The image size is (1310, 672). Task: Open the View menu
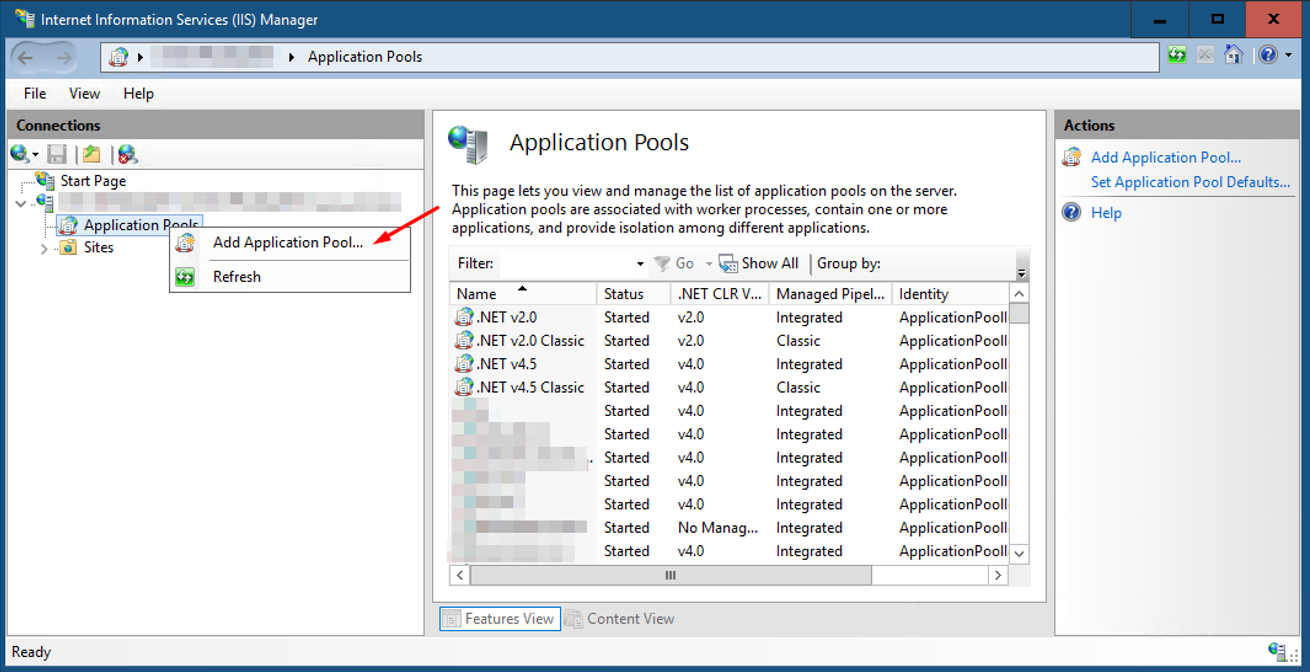84,93
